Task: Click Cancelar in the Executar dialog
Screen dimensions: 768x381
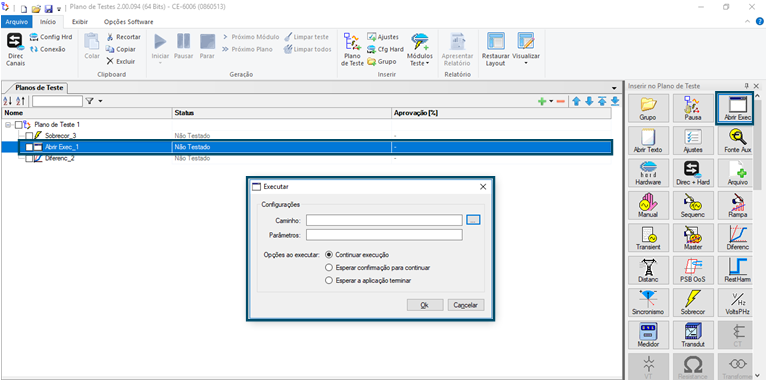Action: (x=465, y=305)
